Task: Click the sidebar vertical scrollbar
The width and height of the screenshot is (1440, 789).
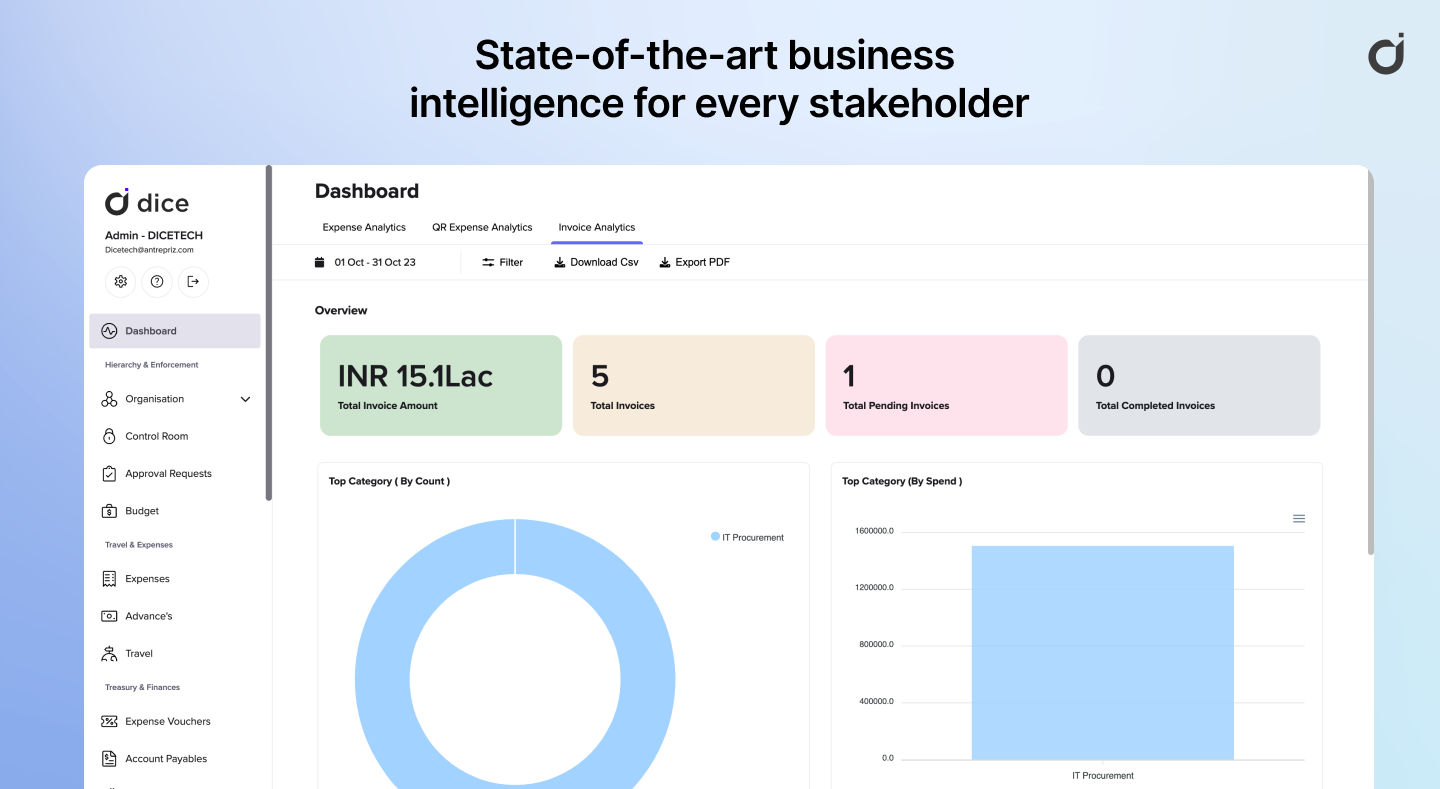Action: (268, 332)
